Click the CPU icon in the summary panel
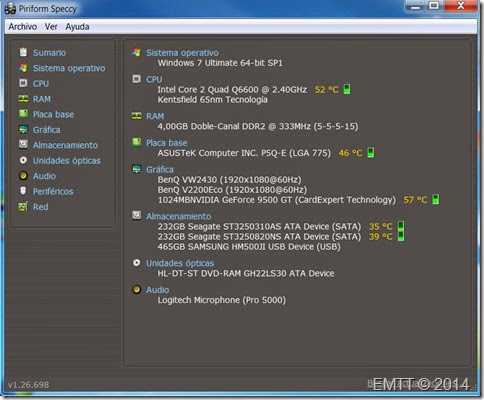 tap(136, 79)
